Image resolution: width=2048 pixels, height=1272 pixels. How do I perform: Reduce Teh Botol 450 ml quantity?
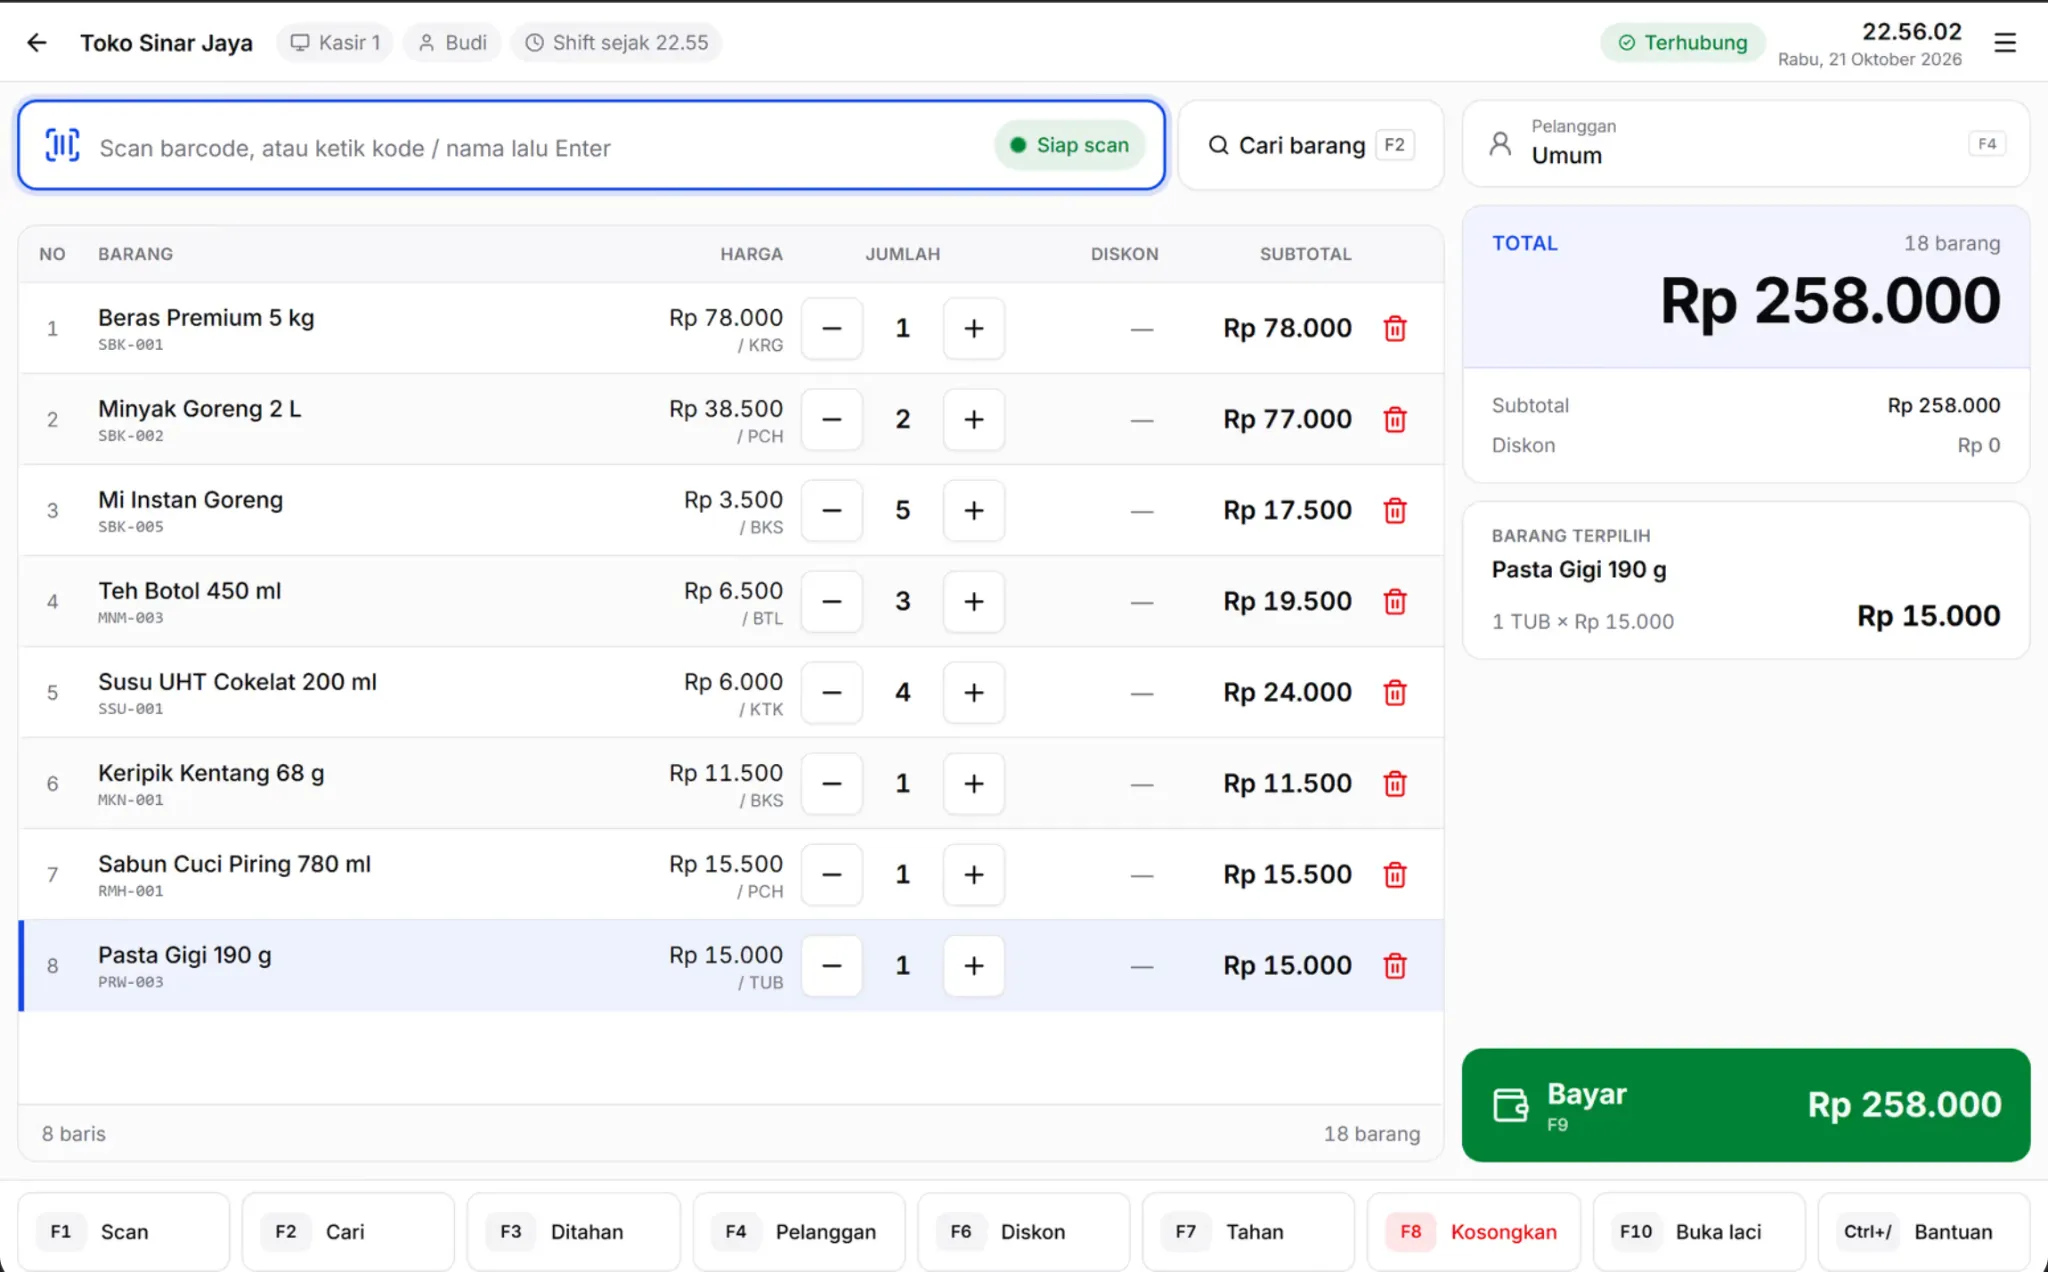(831, 601)
